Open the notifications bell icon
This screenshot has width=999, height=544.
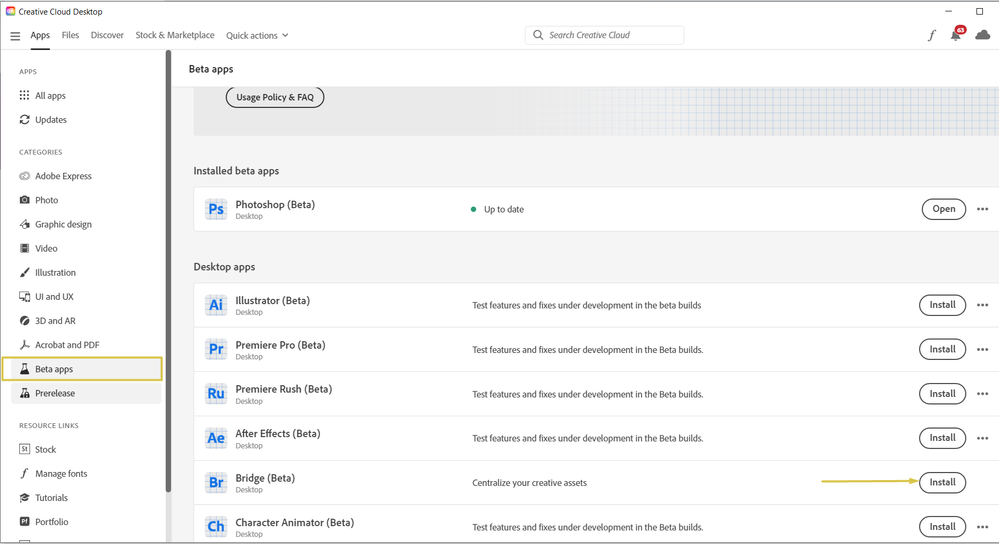[x=957, y=34]
